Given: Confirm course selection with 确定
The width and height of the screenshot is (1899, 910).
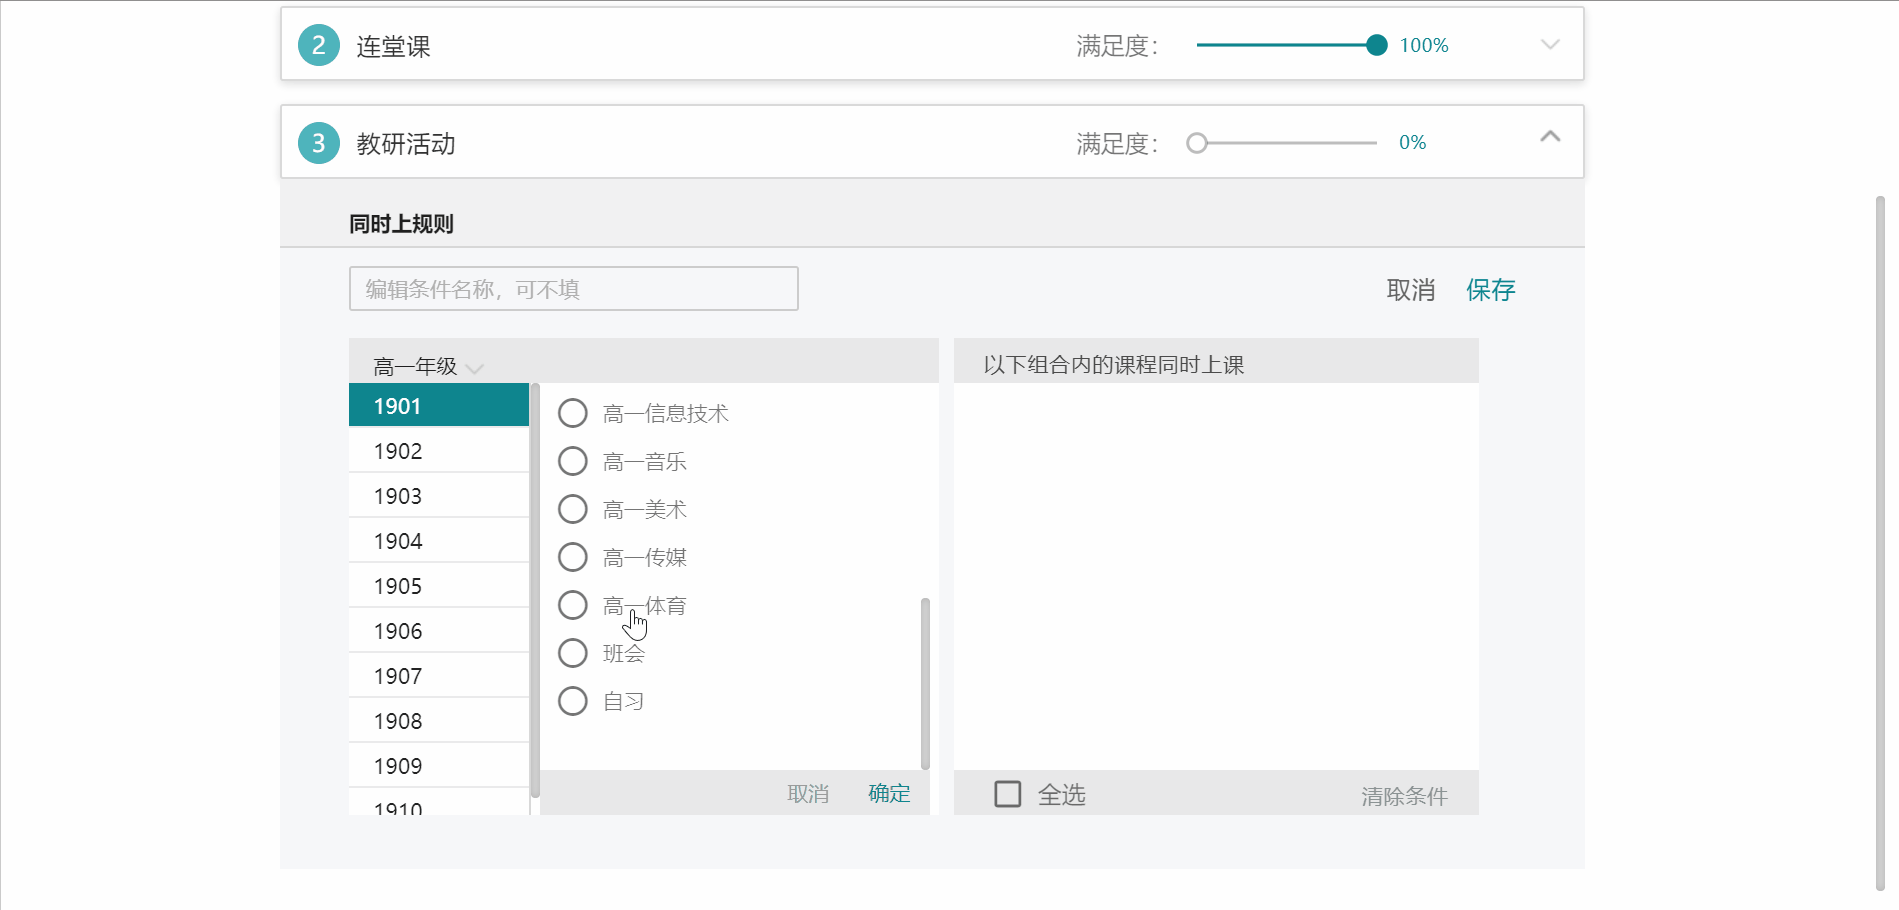Looking at the screenshot, I should 889,794.
